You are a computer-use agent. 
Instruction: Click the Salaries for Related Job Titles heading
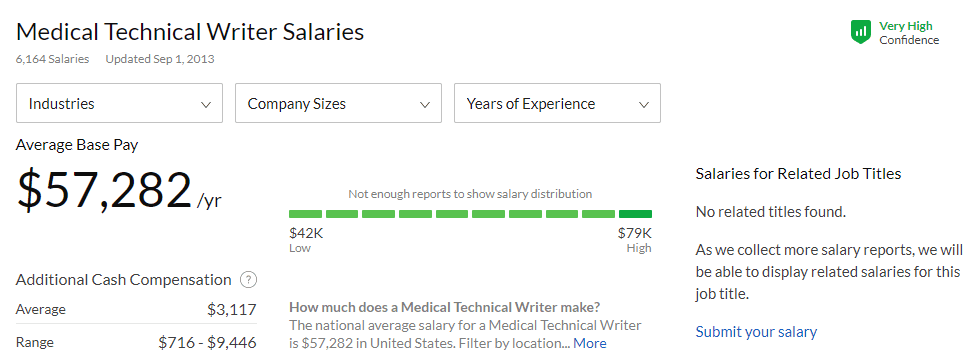coord(798,173)
